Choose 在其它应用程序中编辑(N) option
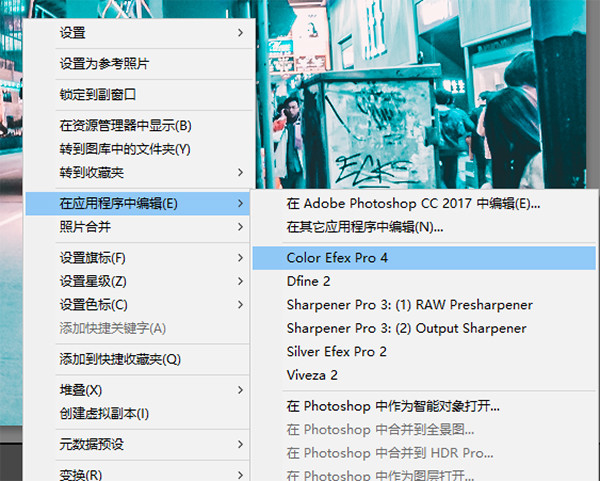600x481 pixels. 365,227
